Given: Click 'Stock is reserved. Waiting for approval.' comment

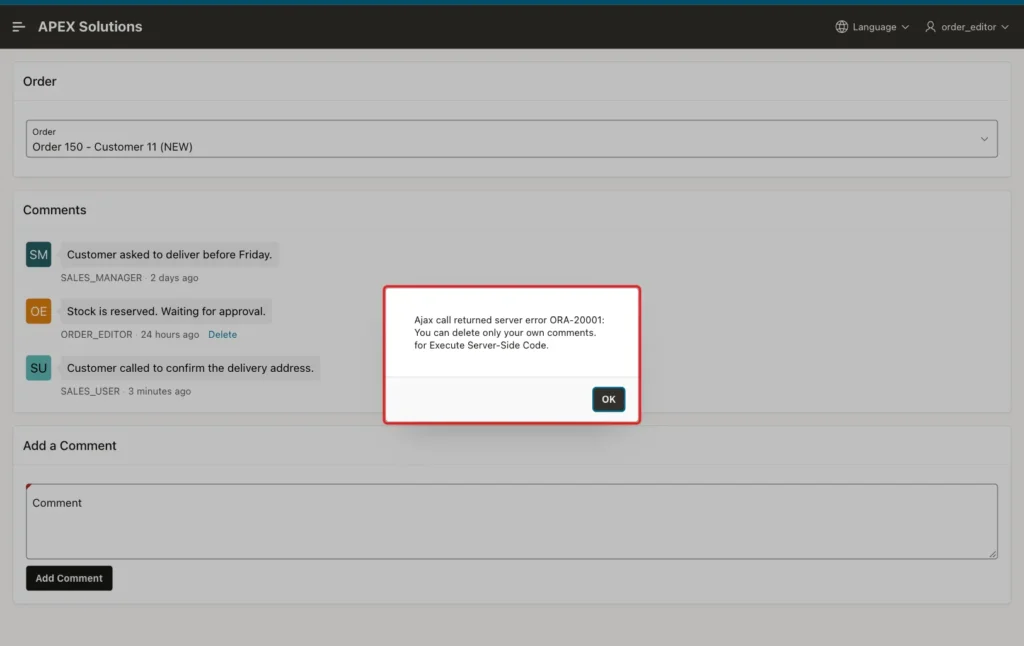Looking at the screenshot, I should (x=166, y=312).
